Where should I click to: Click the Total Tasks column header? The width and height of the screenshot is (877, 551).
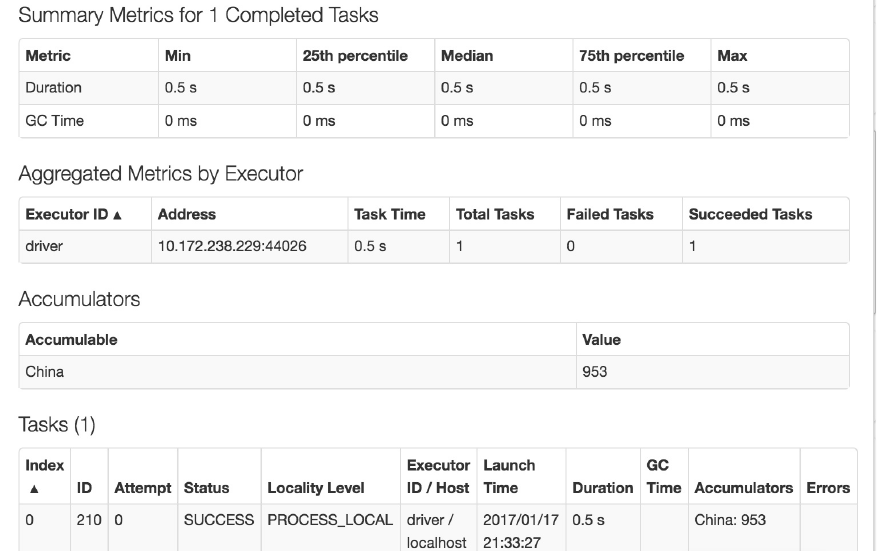pyautogui.click(x=495, y=214)
